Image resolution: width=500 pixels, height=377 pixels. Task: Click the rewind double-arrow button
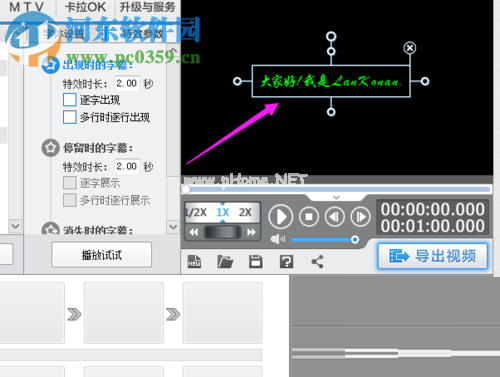coord(194,232)
